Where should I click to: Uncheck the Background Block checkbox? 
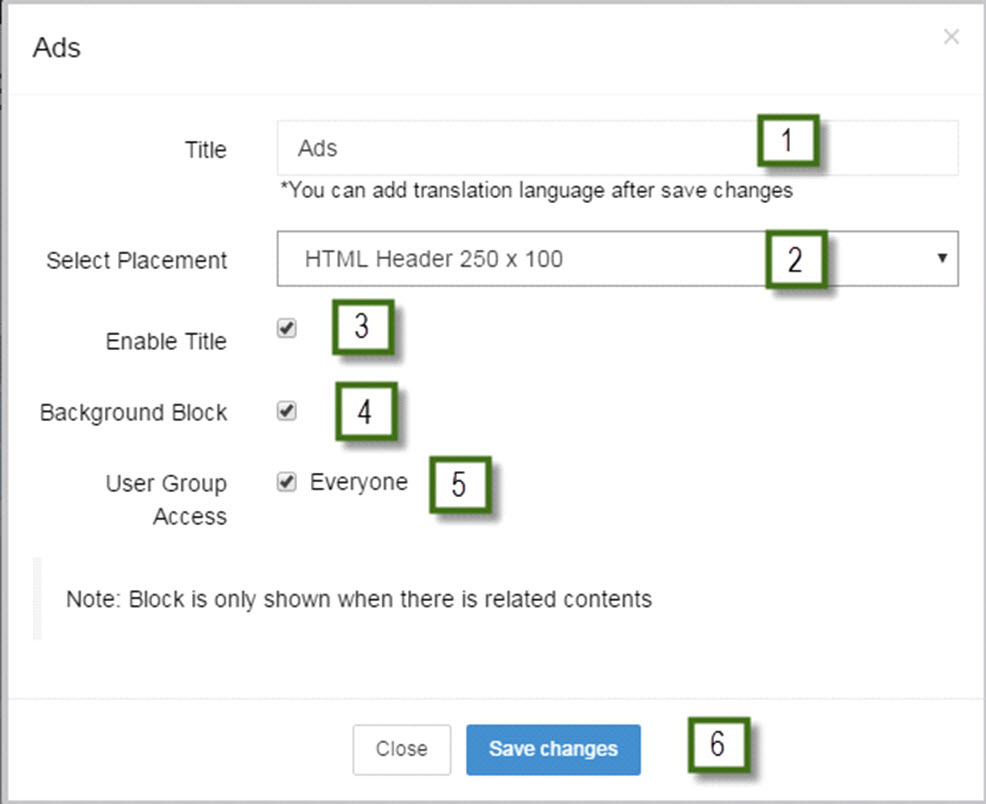[287, 411]
